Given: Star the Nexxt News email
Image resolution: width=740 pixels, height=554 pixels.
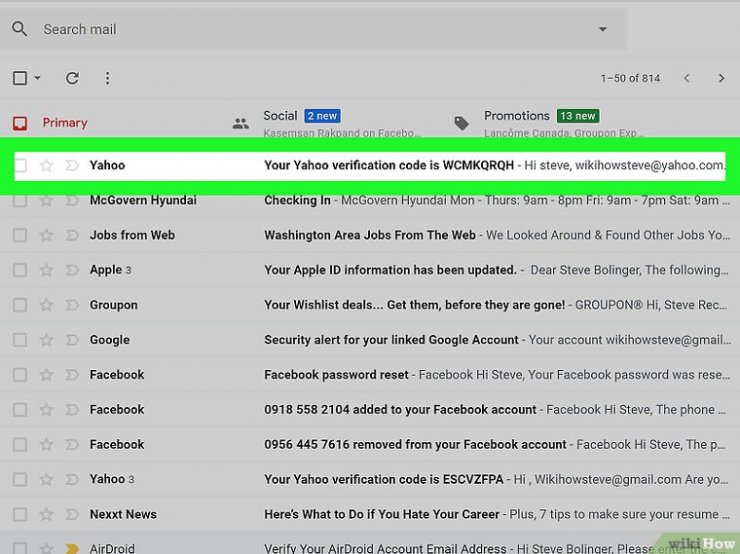Looking at the screenshot, I should (46, 514).
